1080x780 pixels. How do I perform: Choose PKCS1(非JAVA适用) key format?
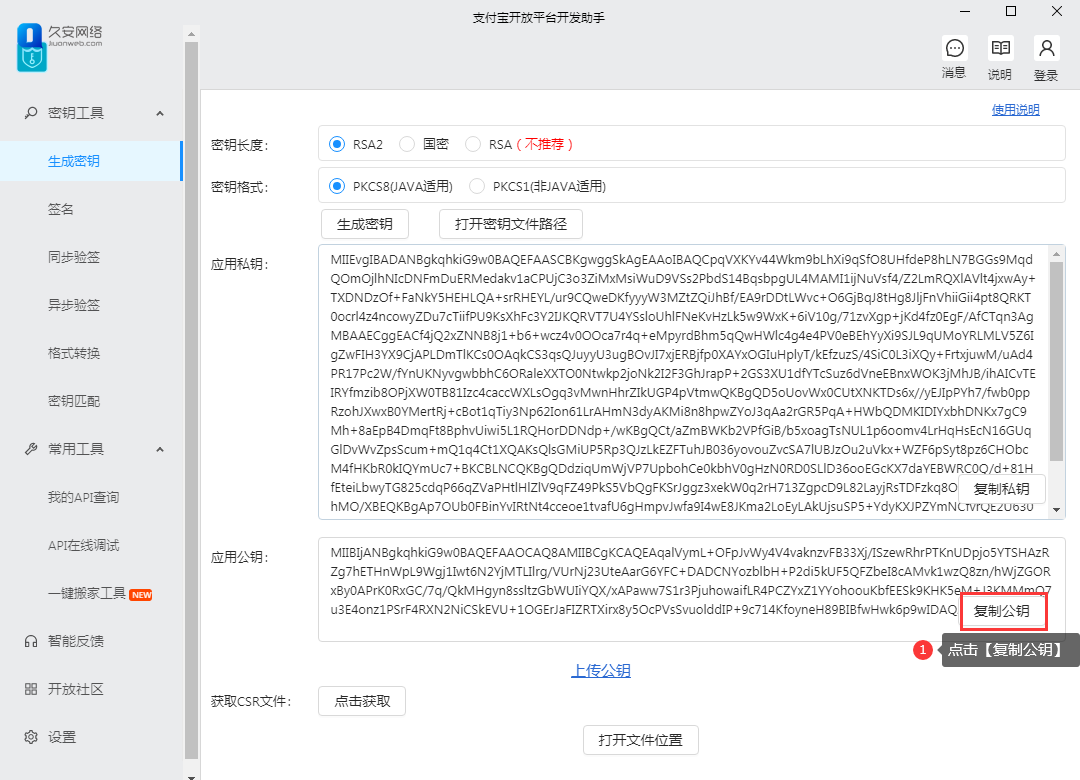[x=477, y=186]
